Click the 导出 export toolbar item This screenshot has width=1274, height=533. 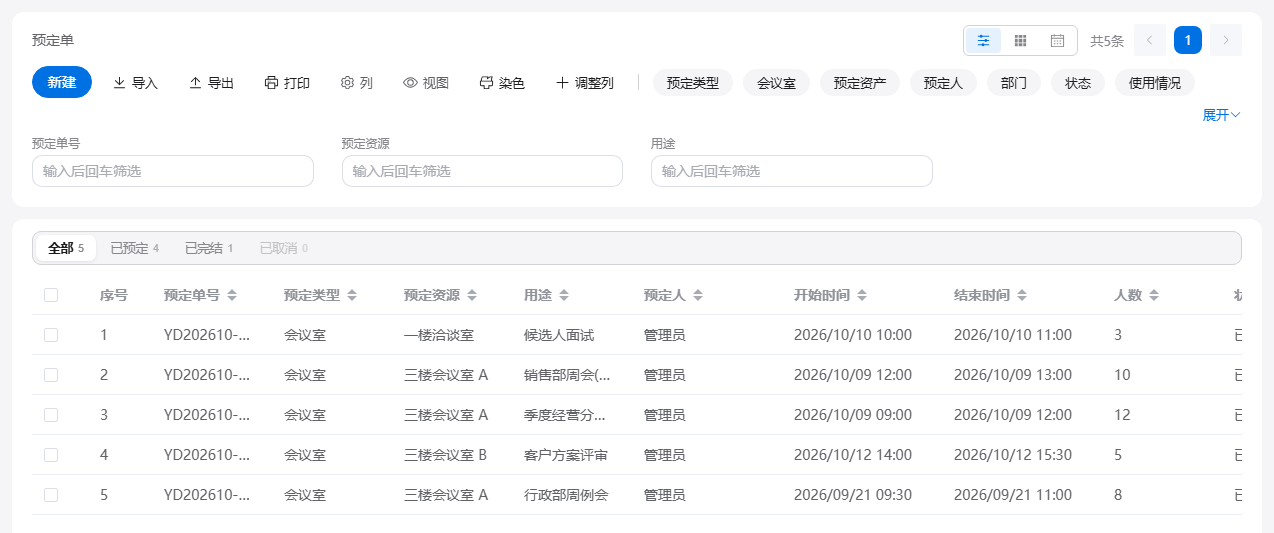[211, 83]
